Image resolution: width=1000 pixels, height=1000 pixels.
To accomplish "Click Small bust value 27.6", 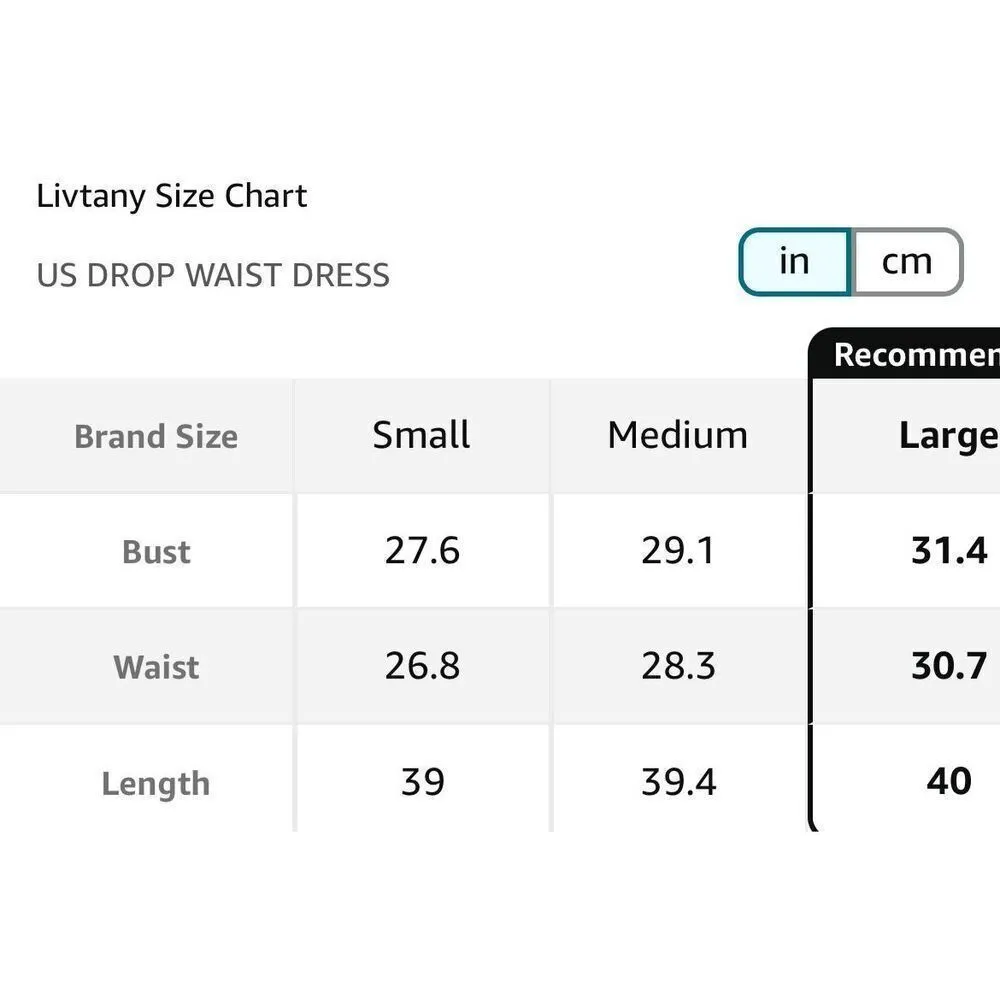I will coord(422,551).
